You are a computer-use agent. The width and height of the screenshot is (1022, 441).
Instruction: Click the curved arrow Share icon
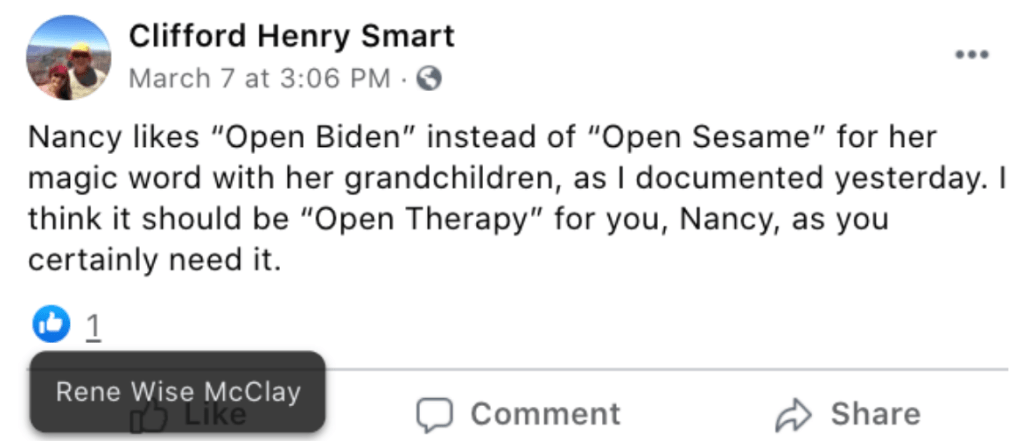coord(793,414)
